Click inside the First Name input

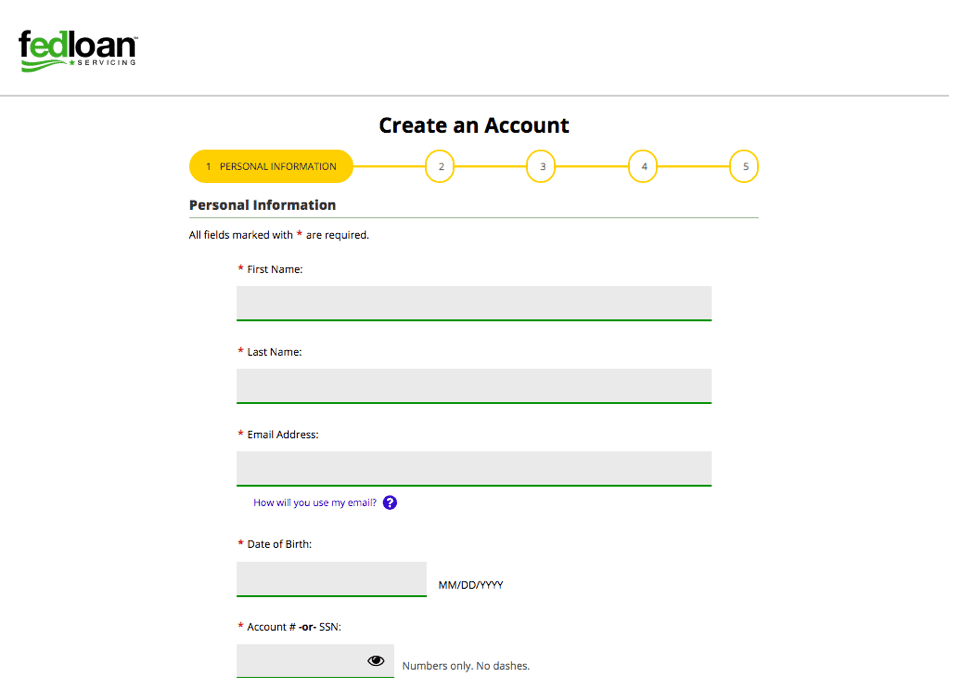[x=473, y=302]
